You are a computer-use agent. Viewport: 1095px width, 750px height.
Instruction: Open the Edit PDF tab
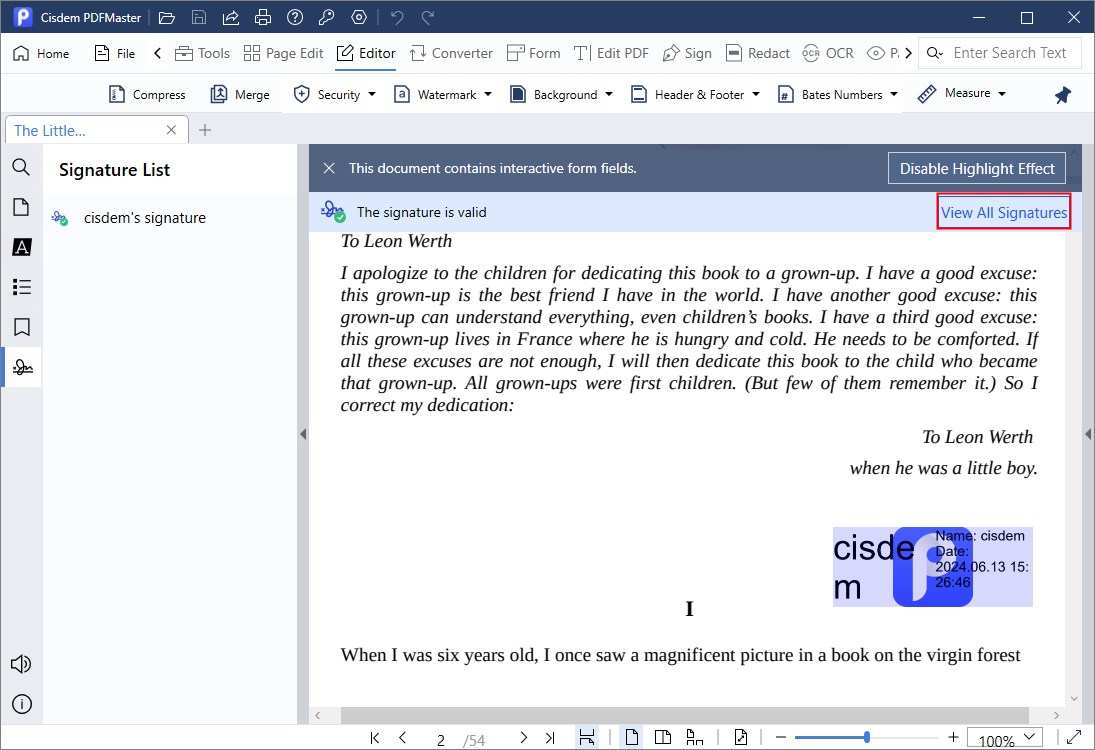point(611,53)
